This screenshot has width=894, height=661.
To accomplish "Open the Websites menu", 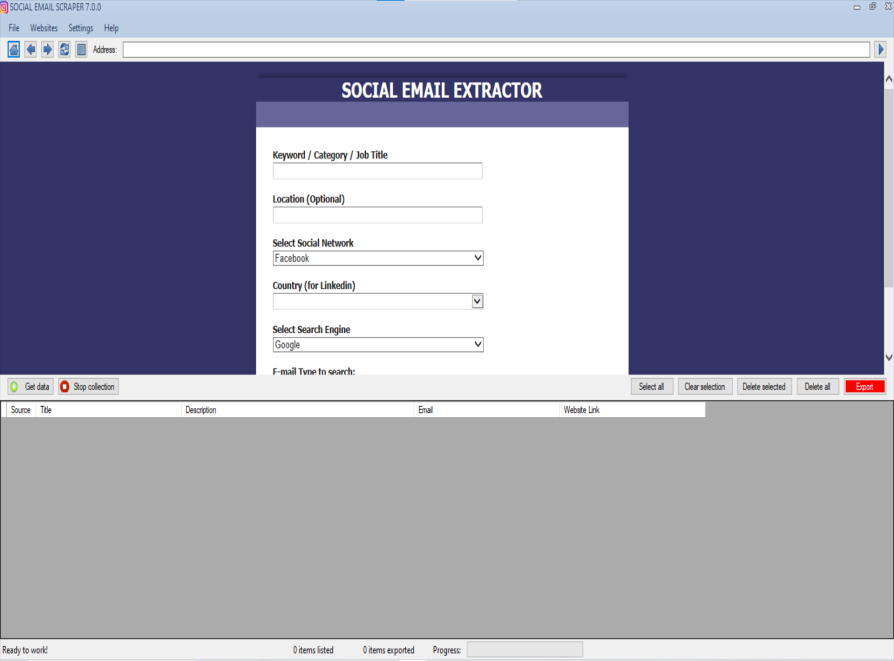I will [x=44, y=28].
